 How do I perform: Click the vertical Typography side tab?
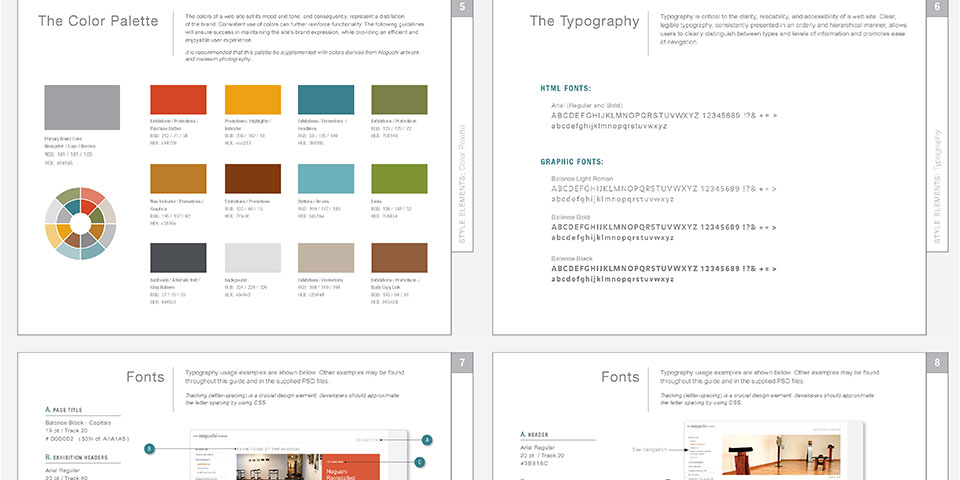[936, 185]
